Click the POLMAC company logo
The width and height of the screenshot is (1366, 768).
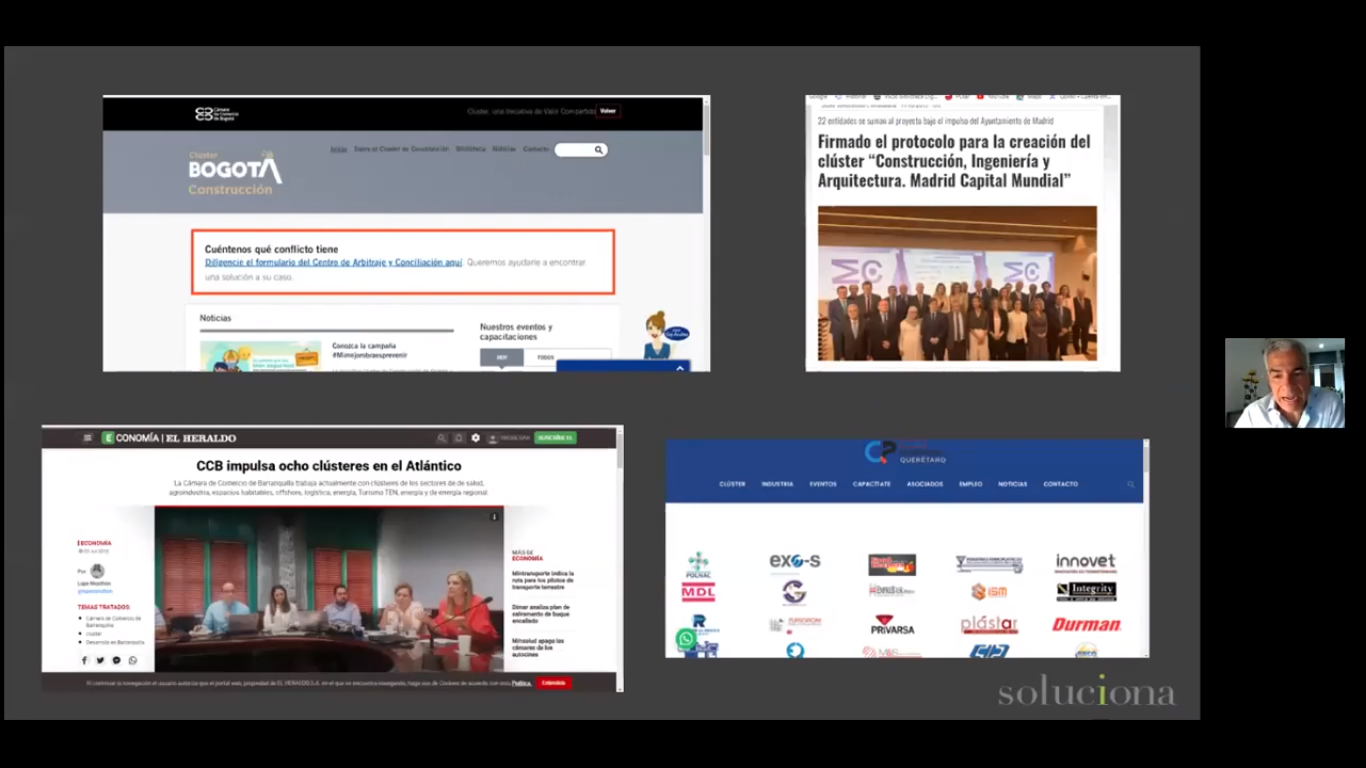tap(698, 565)
